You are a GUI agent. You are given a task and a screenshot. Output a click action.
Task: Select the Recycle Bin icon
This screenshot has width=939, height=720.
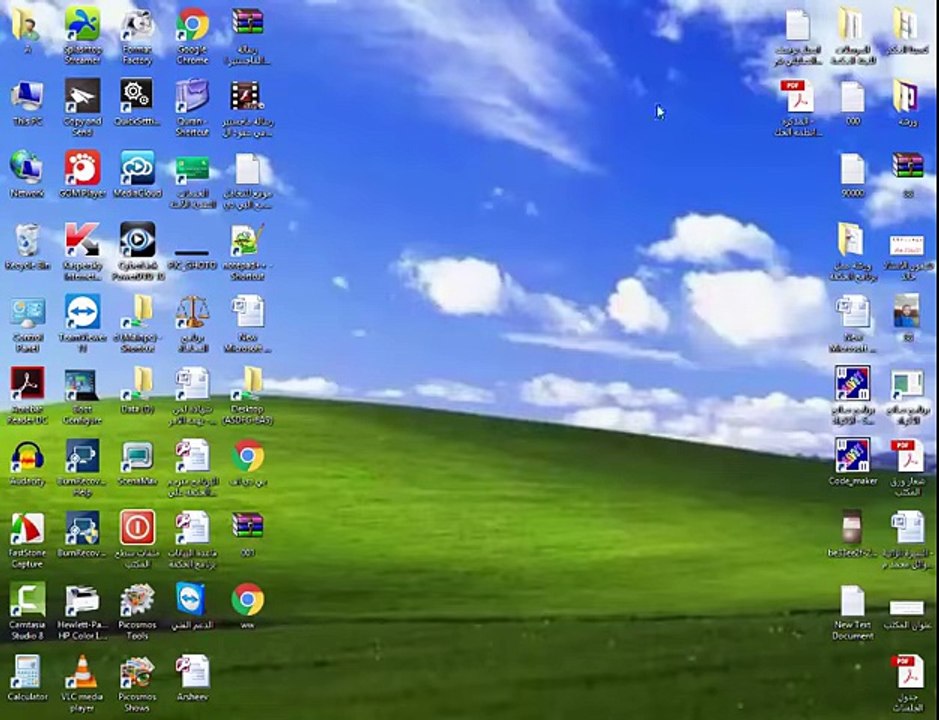point(28,246)
